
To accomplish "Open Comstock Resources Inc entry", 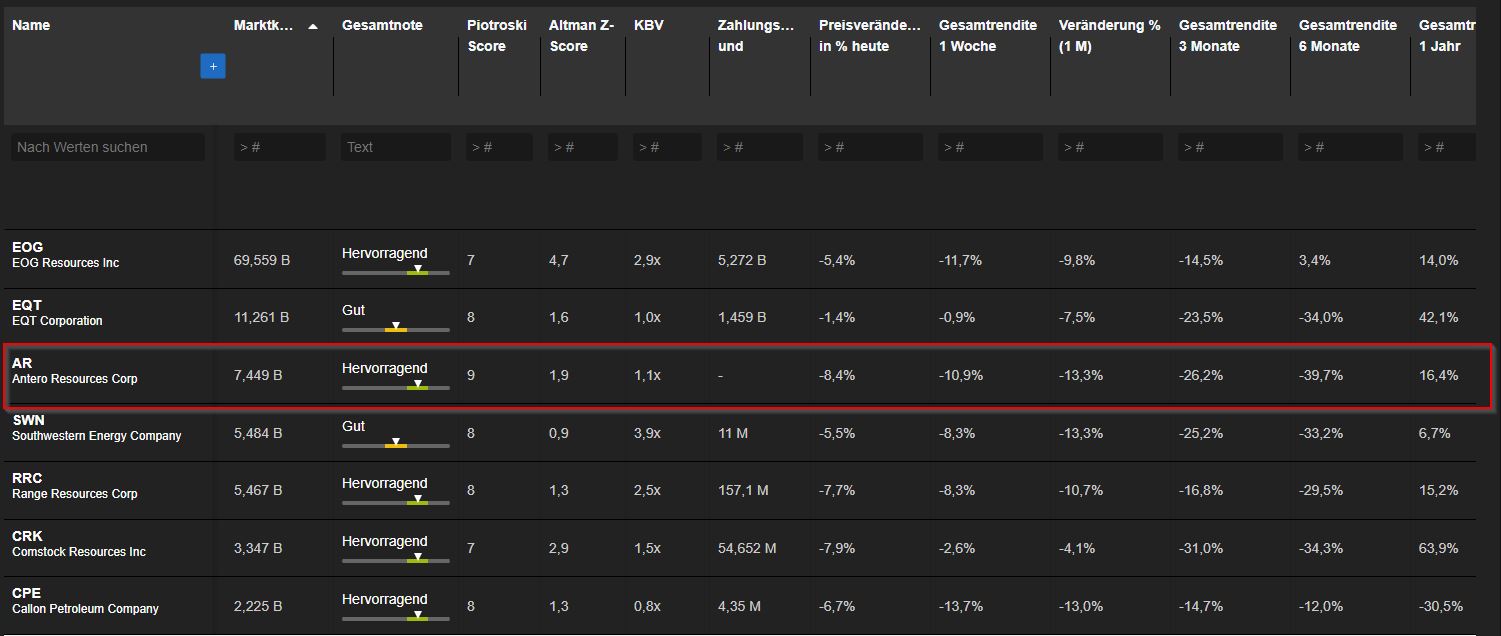I will [78, 552].
